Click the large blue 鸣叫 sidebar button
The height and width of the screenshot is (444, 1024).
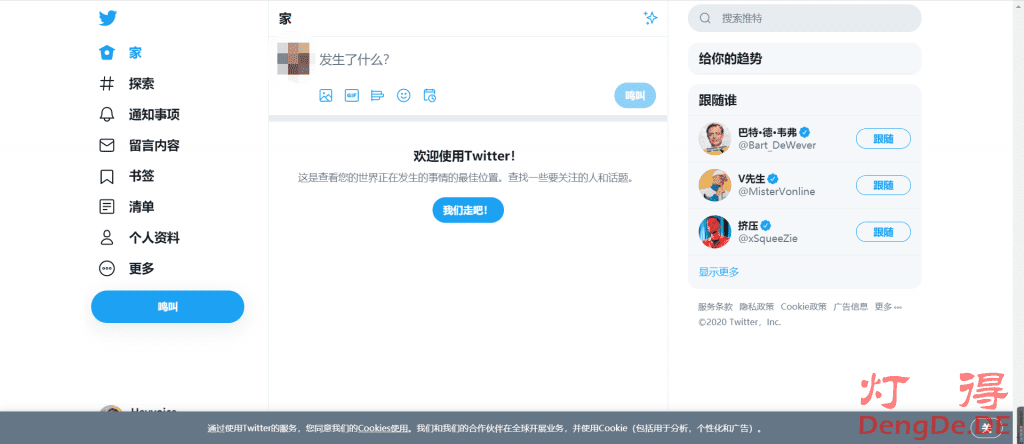168,307
